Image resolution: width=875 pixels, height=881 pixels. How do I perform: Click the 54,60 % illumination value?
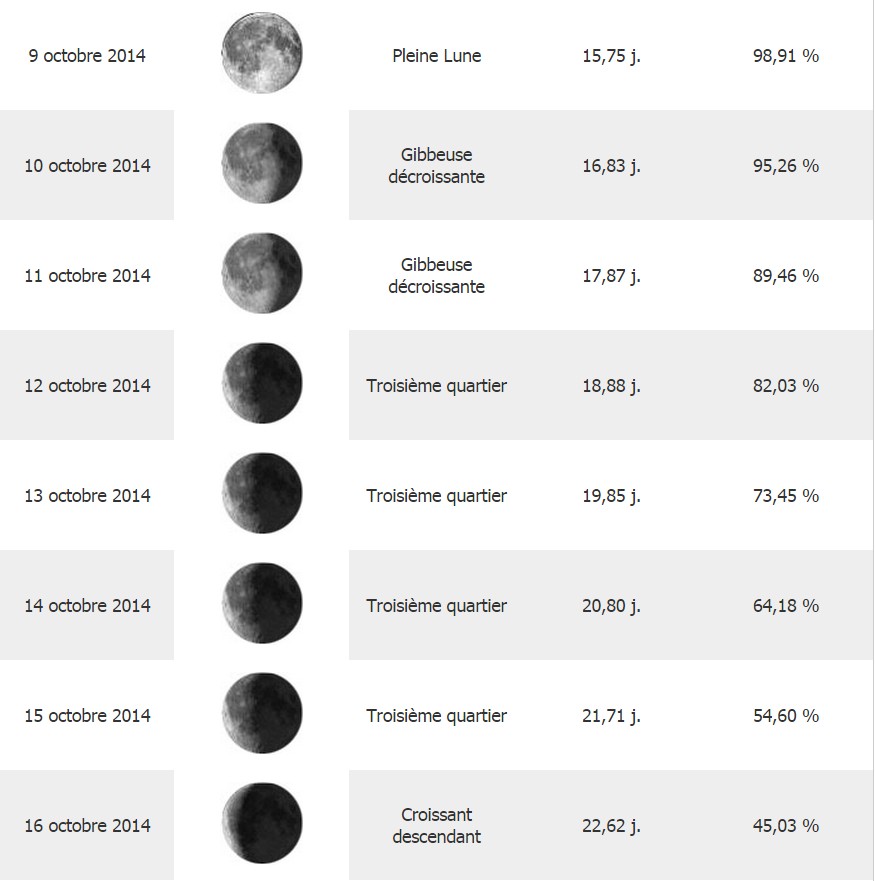tap(786, 716)
